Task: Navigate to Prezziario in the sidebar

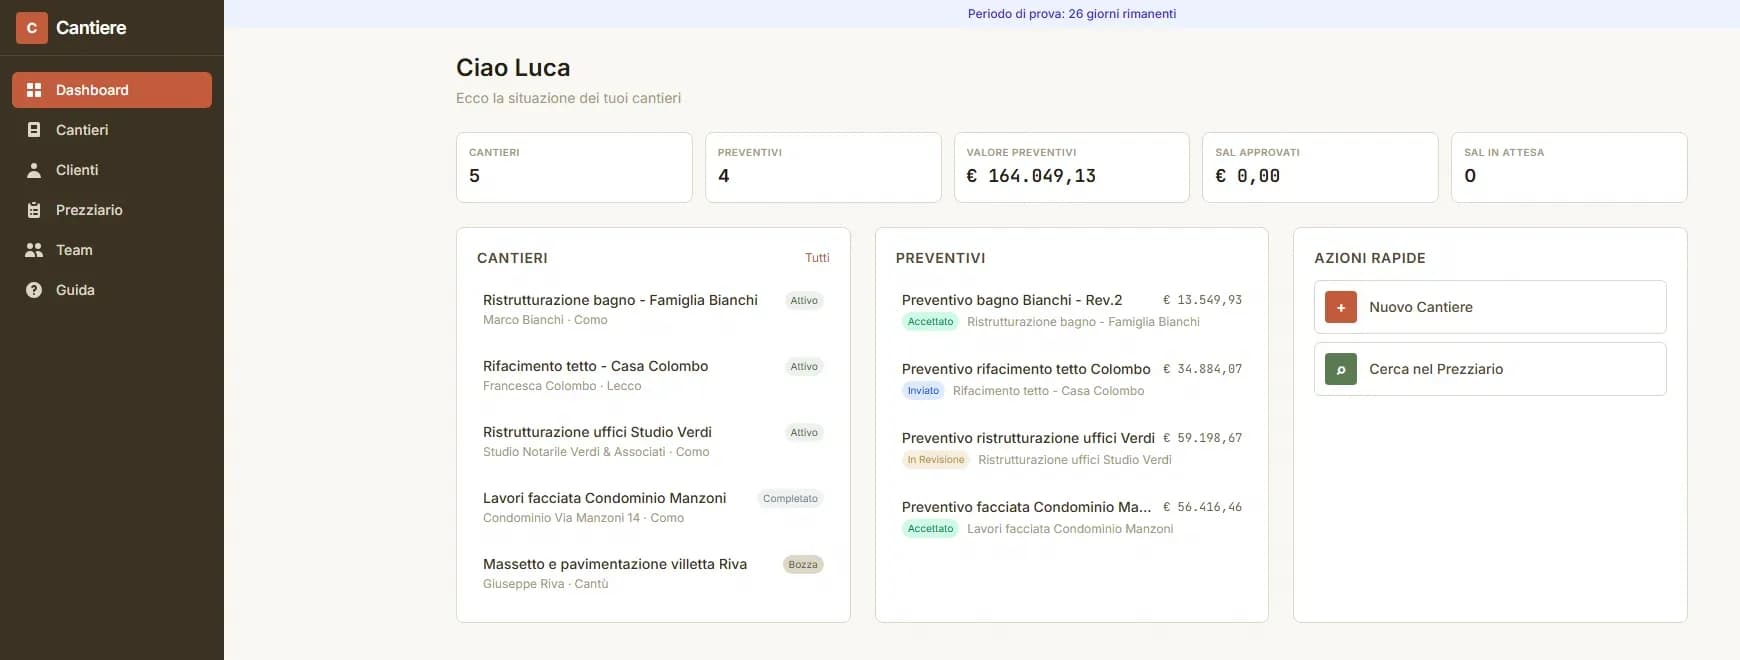Action: click(112, 210)
